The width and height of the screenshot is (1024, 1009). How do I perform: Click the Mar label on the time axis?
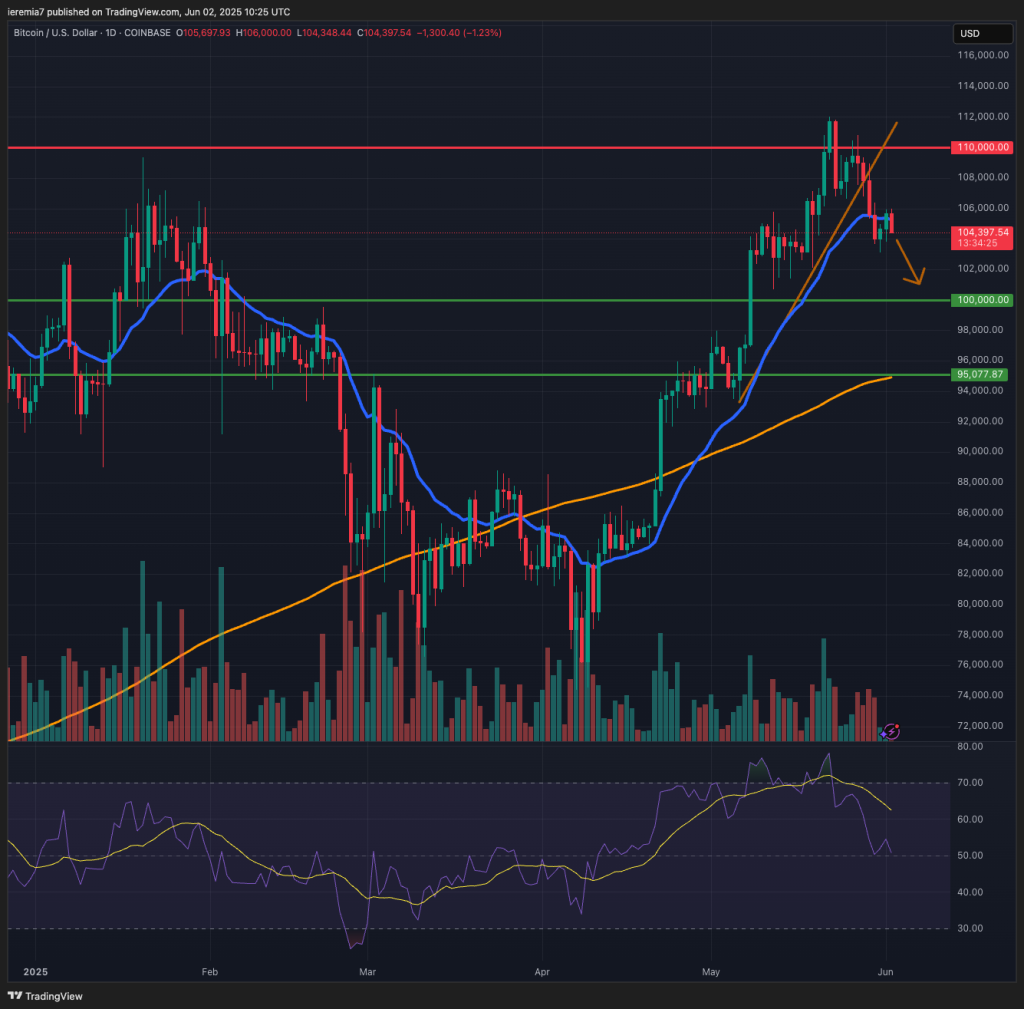368,972
